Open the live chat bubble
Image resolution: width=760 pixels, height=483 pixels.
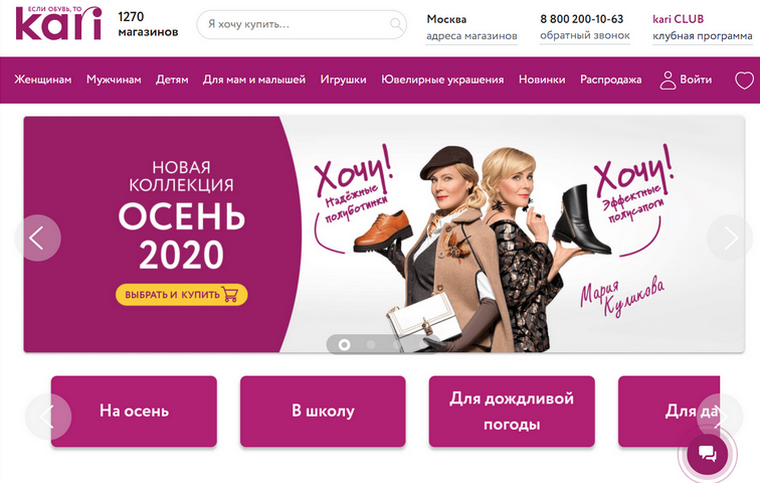(x=707, y=454)
